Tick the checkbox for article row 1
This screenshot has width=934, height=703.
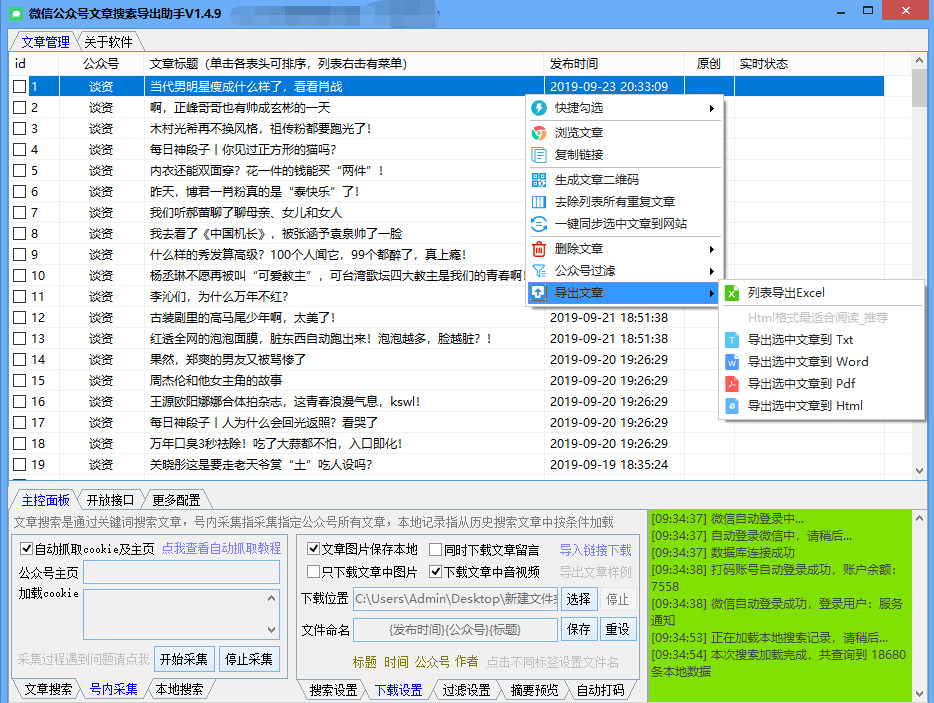click(20, 86)
